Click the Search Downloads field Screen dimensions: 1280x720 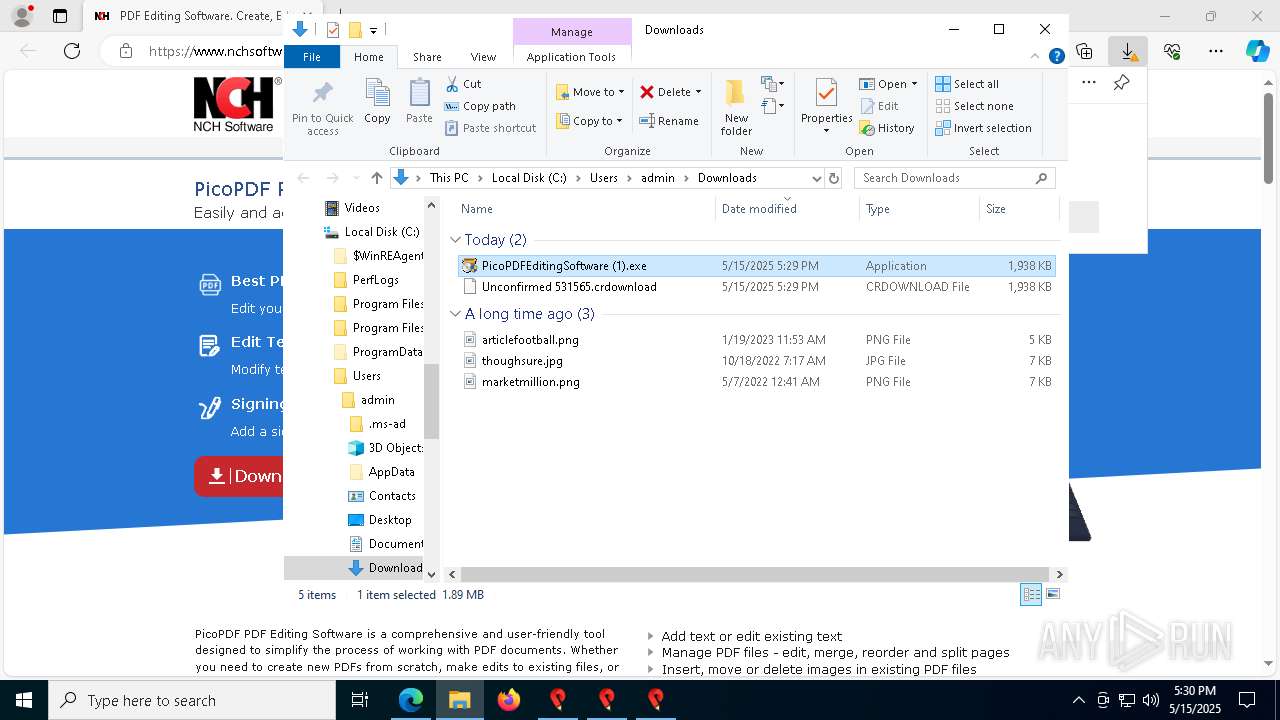tap(954, 178)
